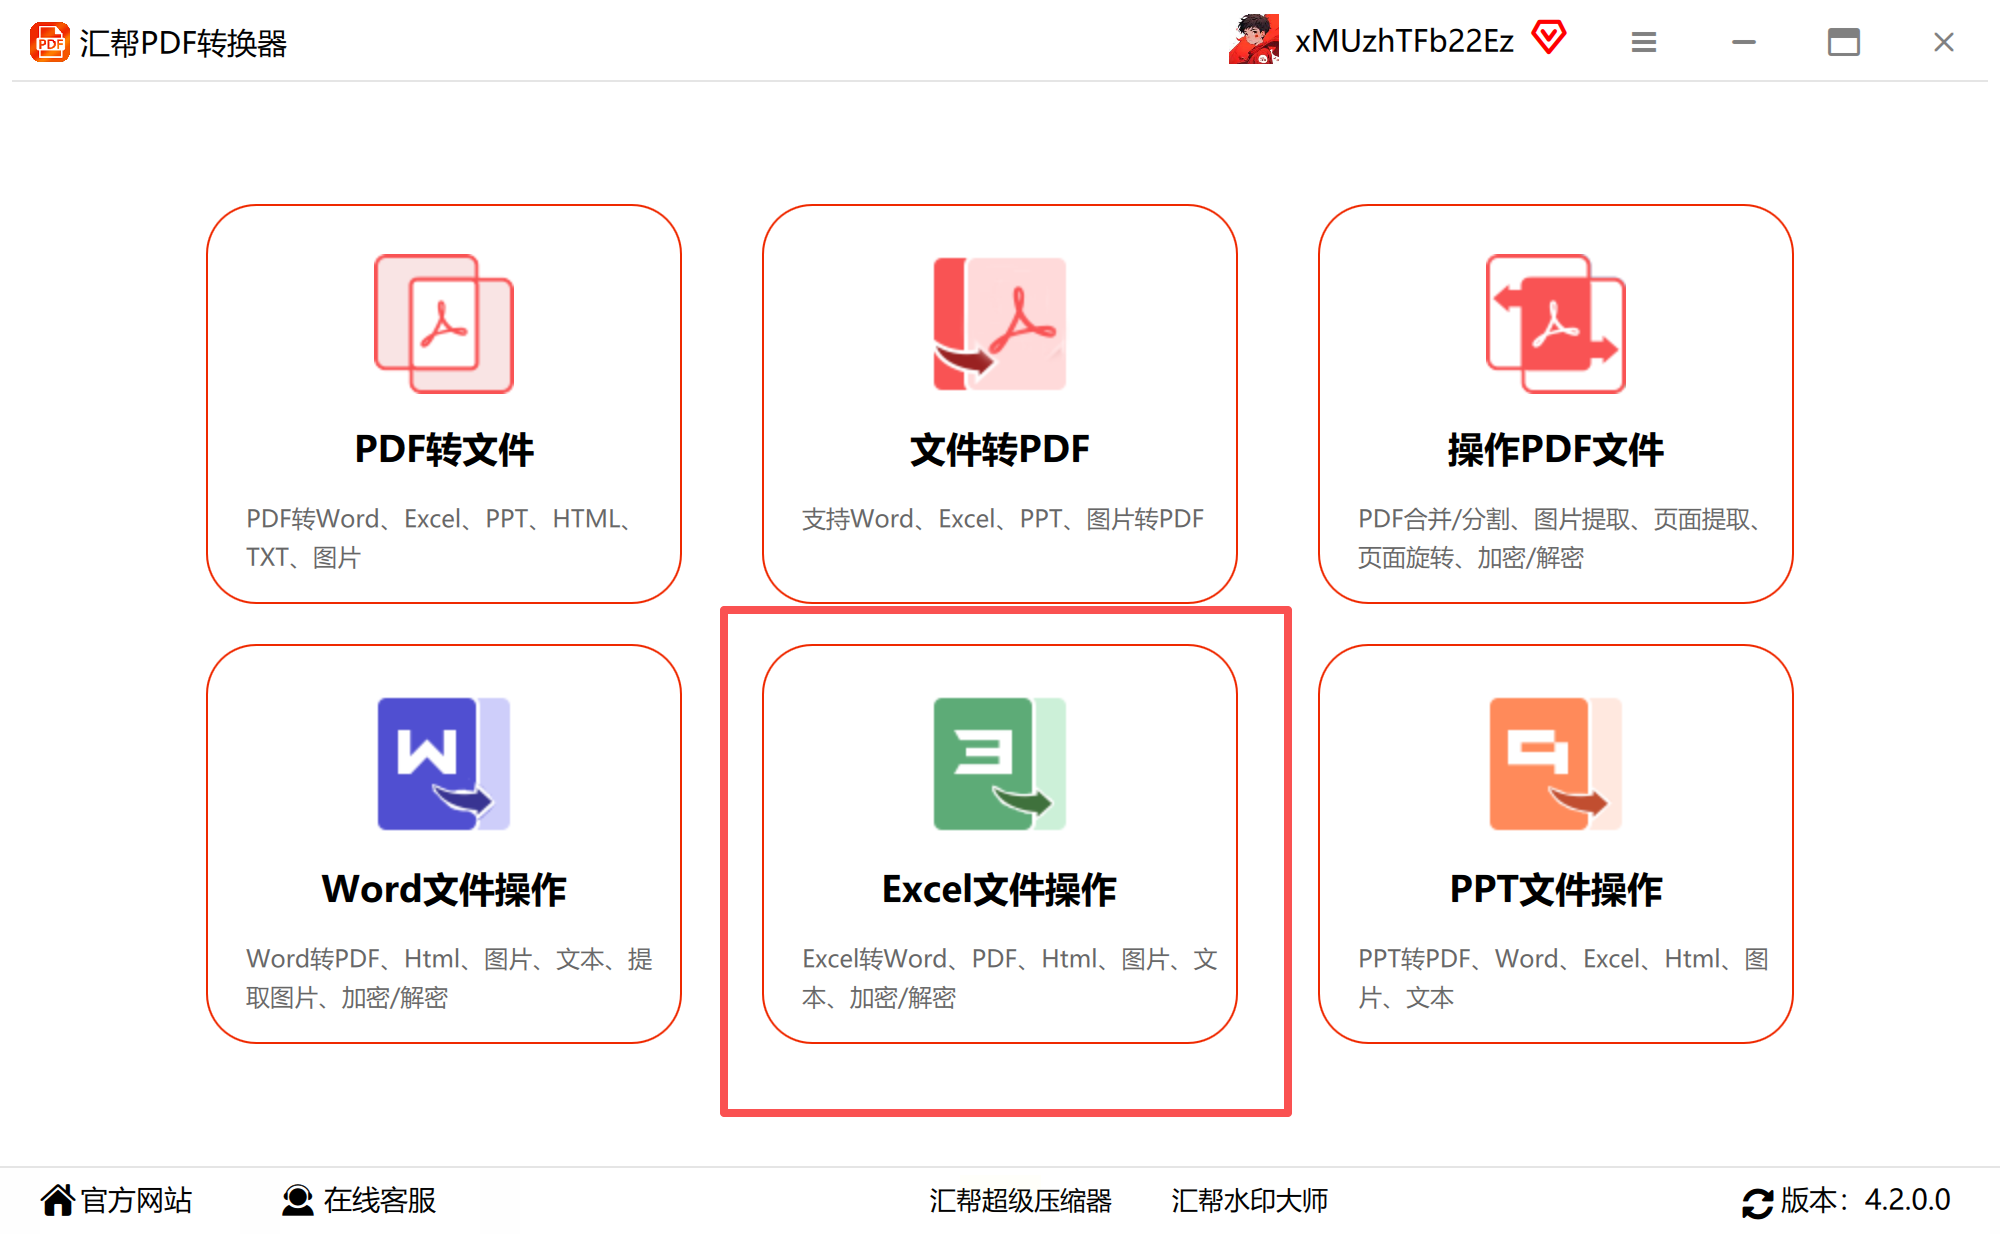Open 汇帮超级压缩器 link
Image resolution: width=2000 pixels, height=1234 pixels.
pos(1020,1200)
